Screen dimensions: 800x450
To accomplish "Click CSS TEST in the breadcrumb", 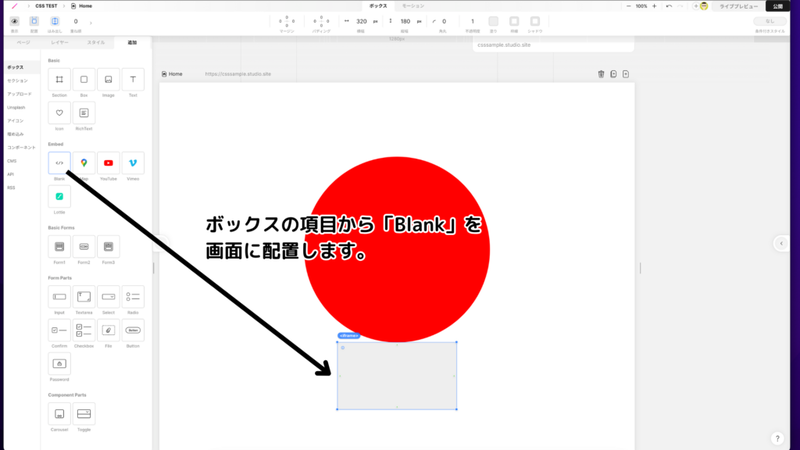I will tap(46, 6).
